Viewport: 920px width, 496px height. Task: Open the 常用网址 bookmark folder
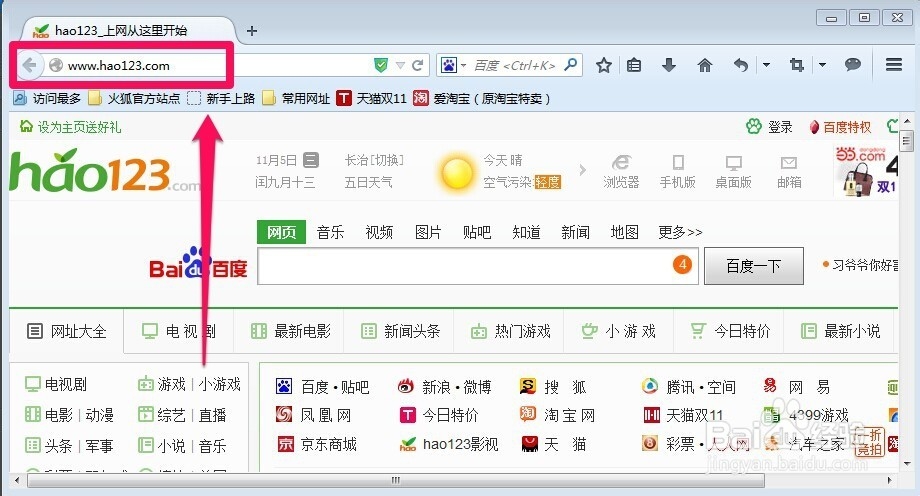[x=296, y=98]
